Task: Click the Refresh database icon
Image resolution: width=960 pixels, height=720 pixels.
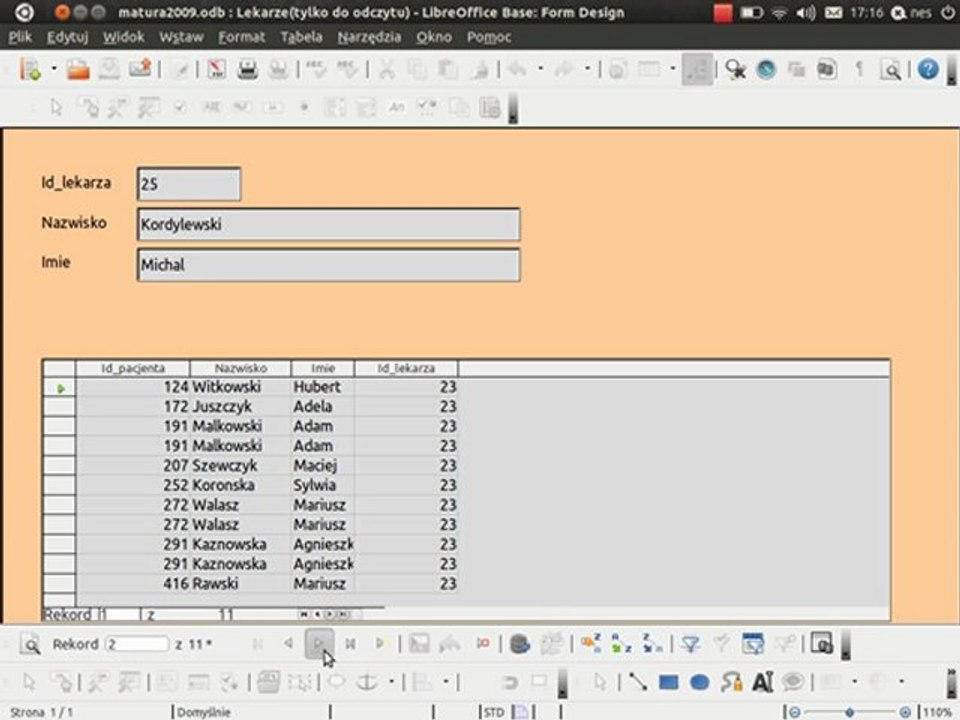Action: [x=519, y=644]
